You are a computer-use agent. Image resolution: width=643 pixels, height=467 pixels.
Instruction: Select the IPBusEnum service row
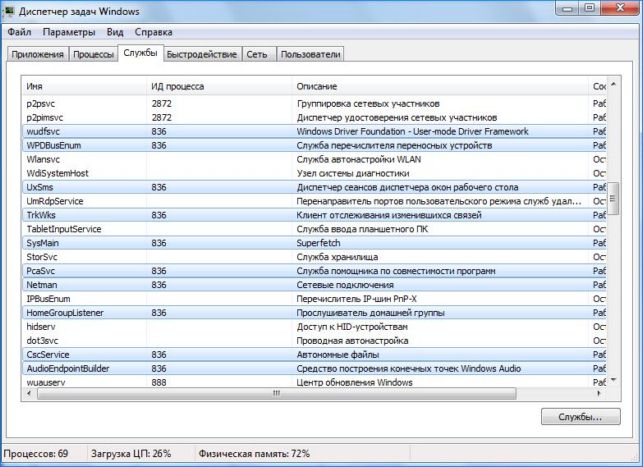click(x=314, y=299)
